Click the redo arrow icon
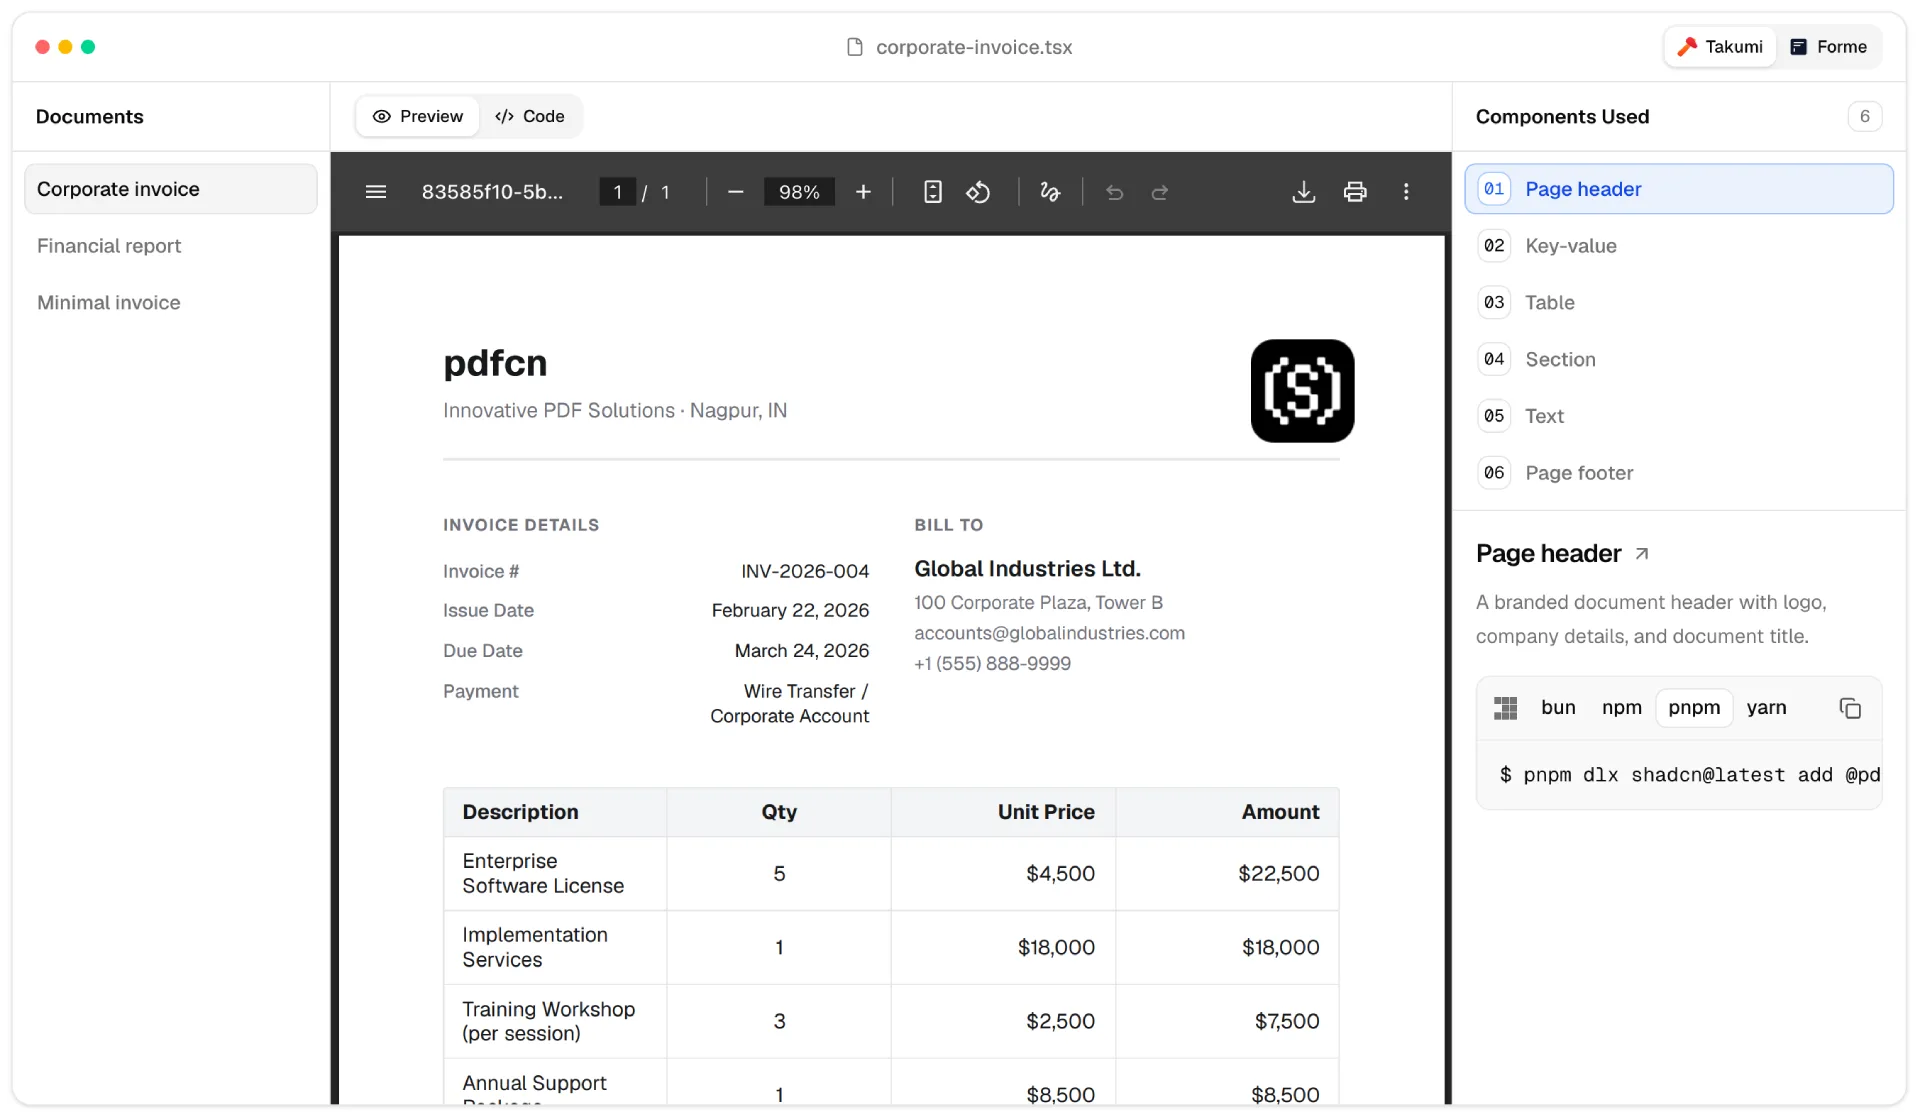Image resolution: width=1920 pixels, height=1117 pixels. [x=1160, y=192]
